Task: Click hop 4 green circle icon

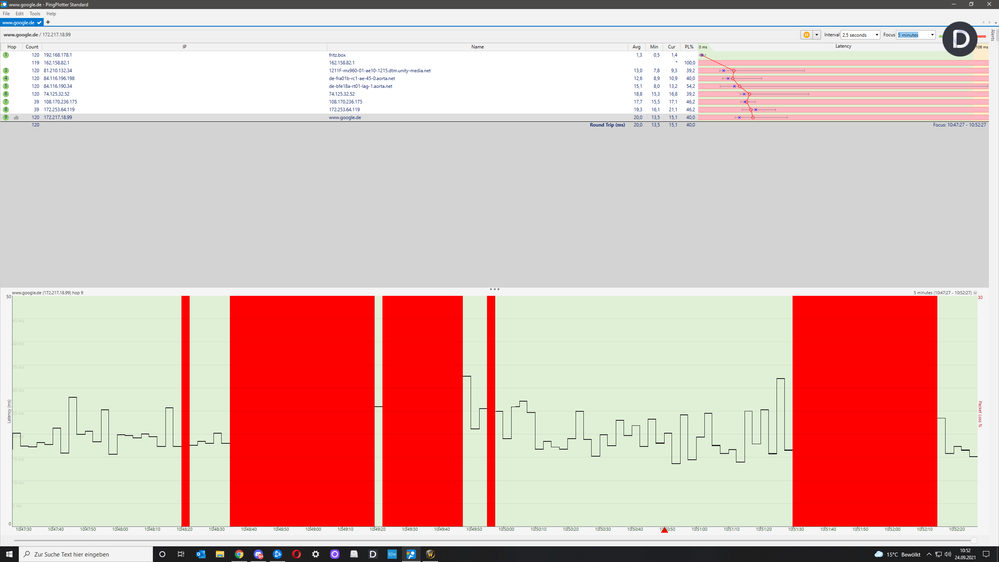Action: [x=6, y=78]
